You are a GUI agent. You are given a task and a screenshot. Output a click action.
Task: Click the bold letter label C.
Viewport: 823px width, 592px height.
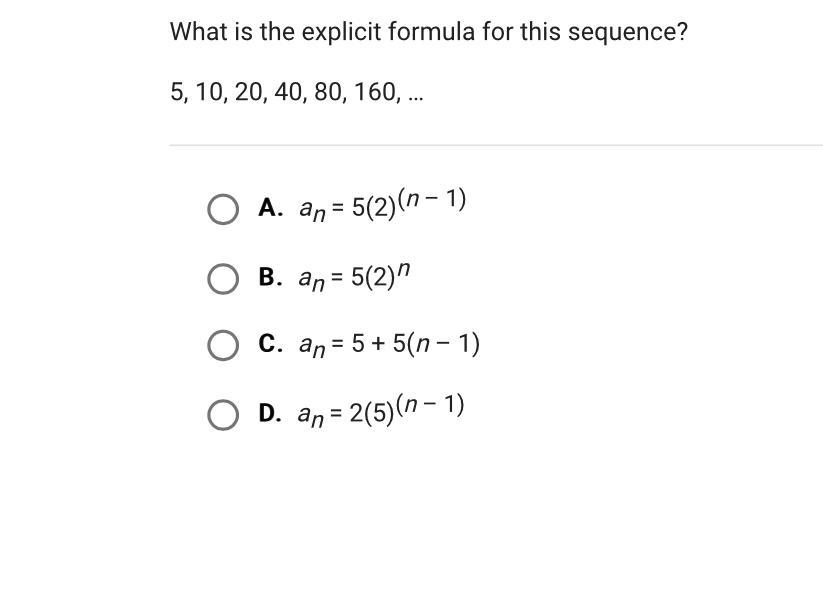270,344
